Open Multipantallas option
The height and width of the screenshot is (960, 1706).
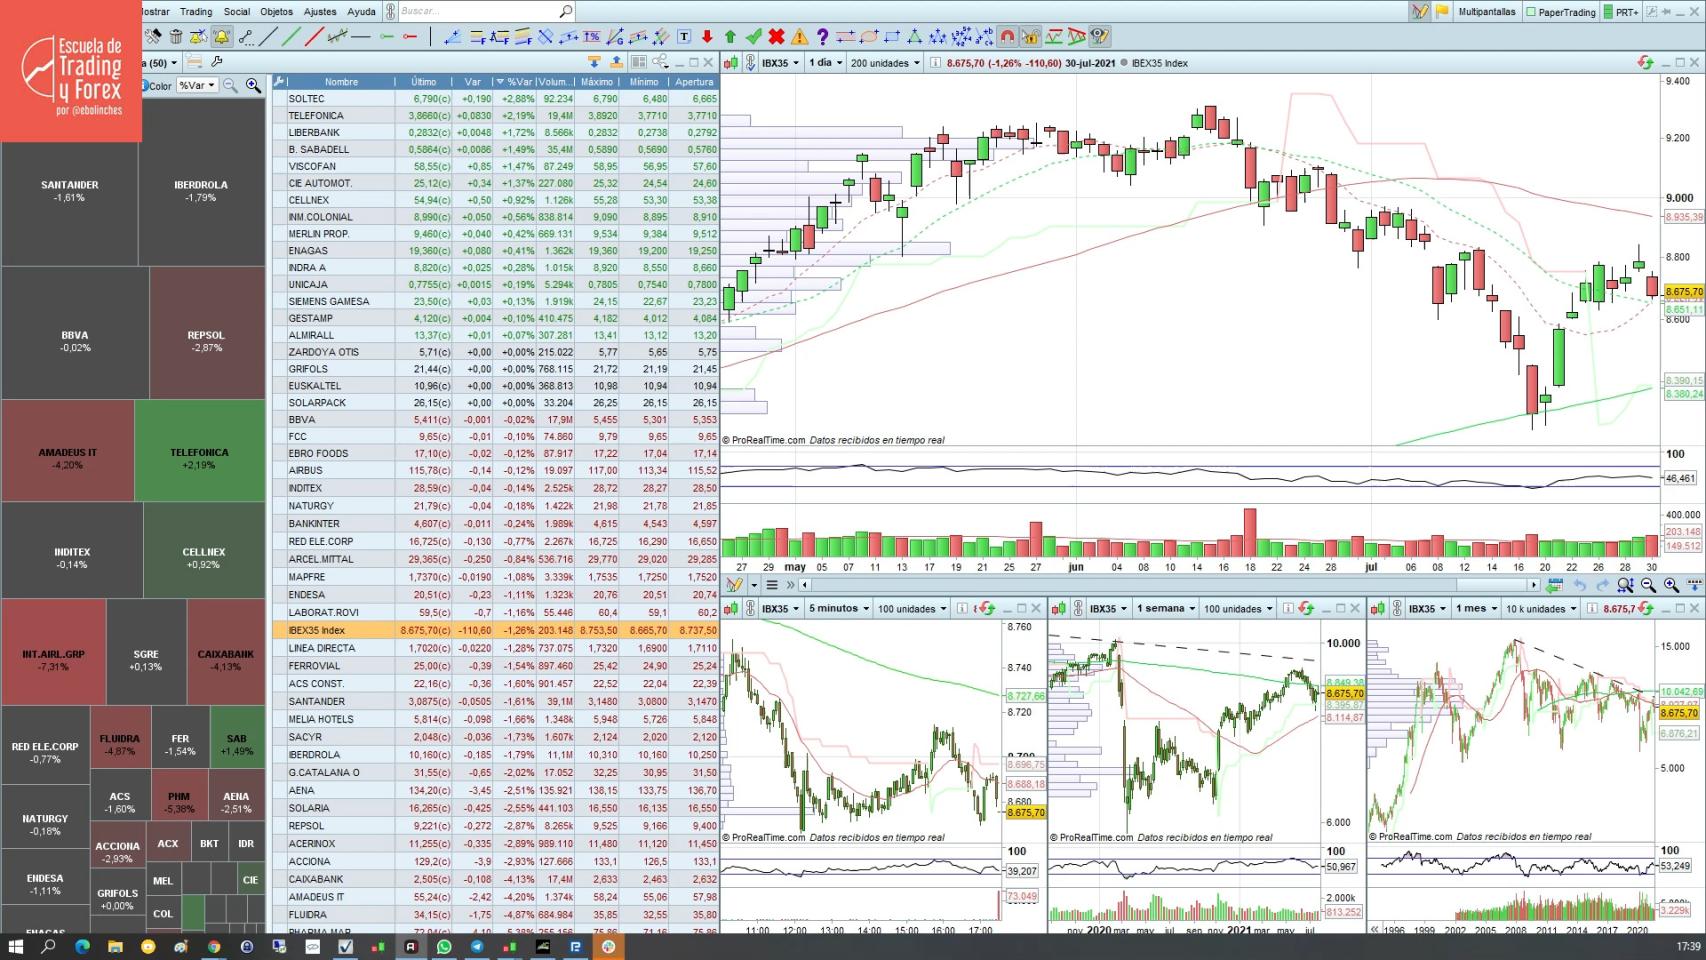[x=1487, y=12]
